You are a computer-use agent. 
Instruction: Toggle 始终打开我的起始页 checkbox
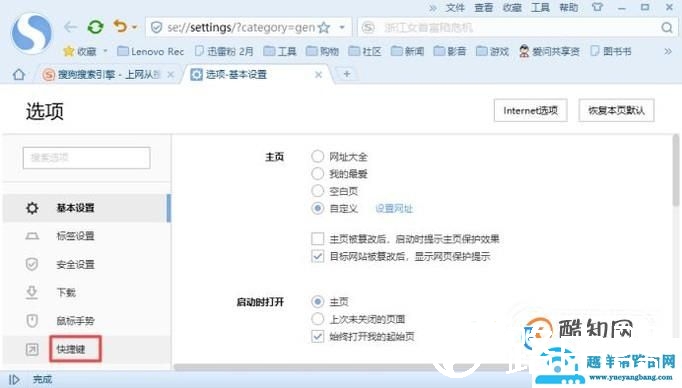(x=318, y=336)
